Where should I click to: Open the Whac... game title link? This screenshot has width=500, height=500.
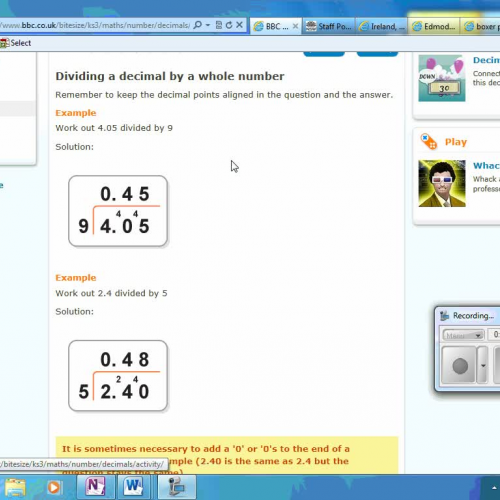(486, 166)
